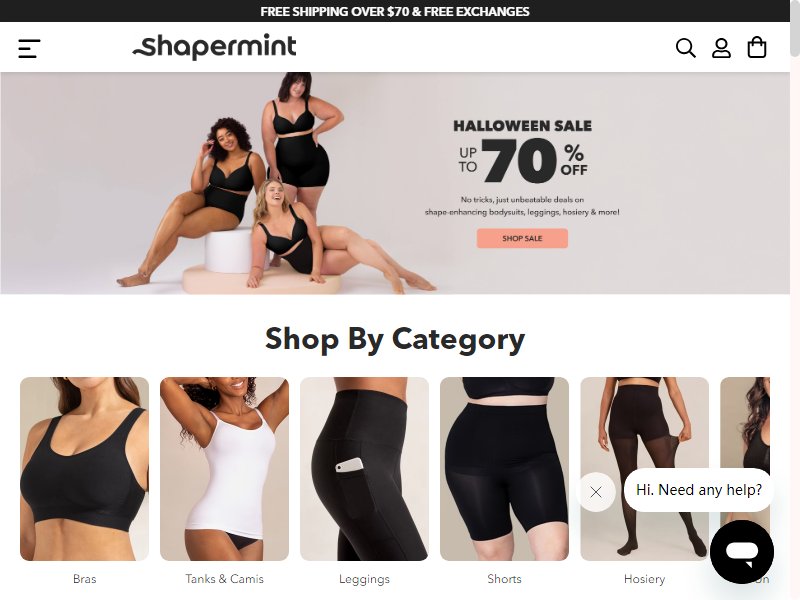Open the "Hi. Need any help?" message
Viewport: 800px width, 600px height.
click(698, 490)
